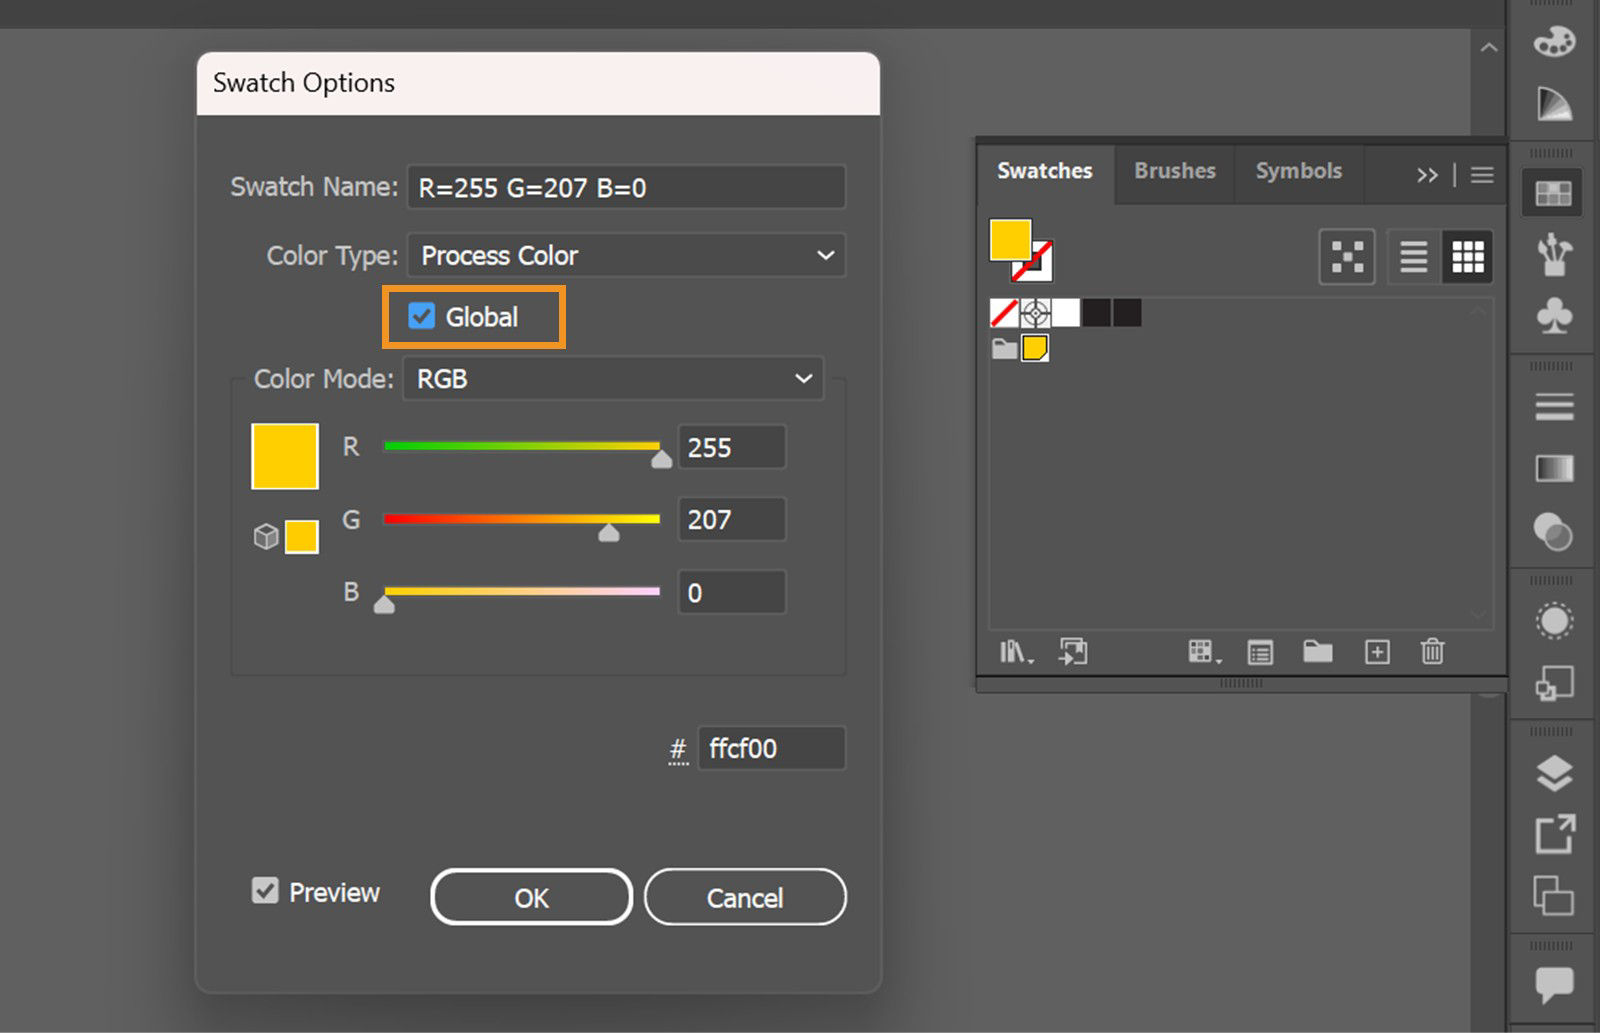
Task: Create a New Color Group via the folder icon
Action: 1318,652
